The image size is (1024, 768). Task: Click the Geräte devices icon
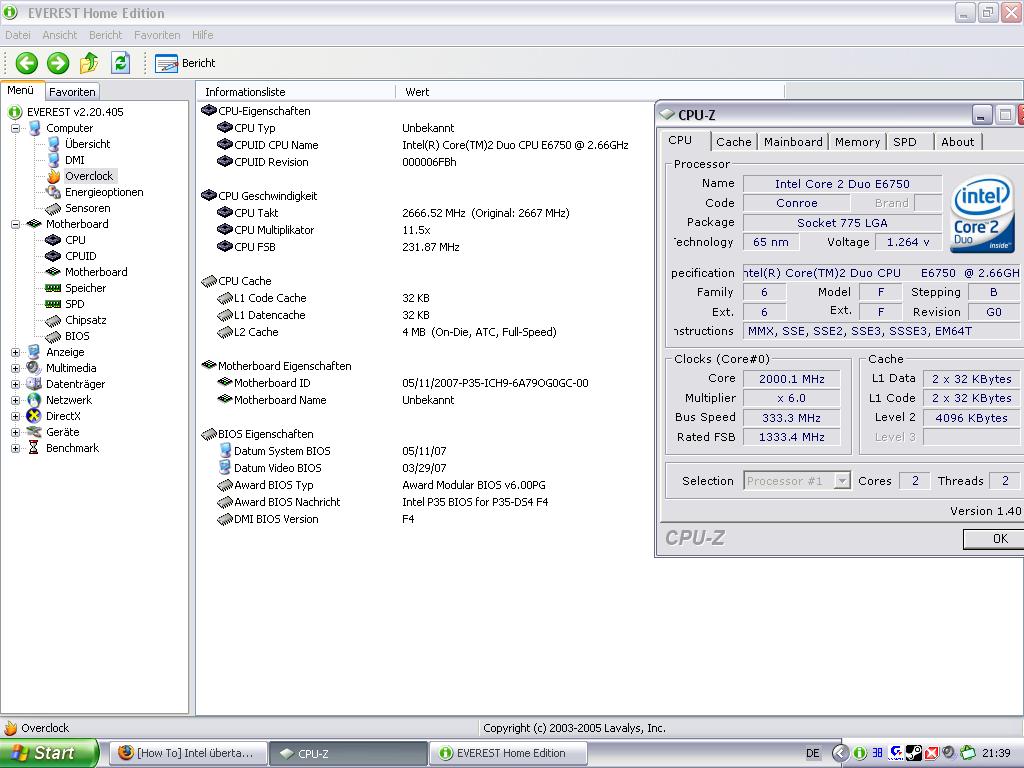click(x=34, y=432)
